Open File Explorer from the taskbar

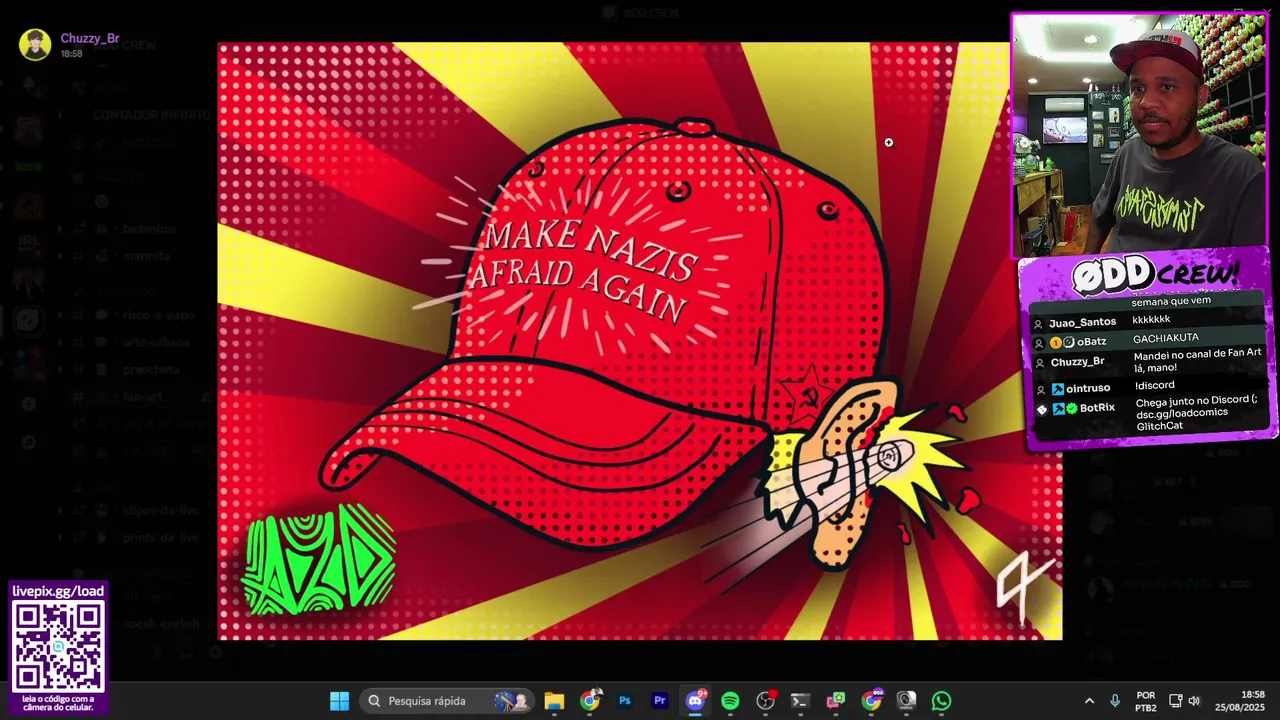[x=554, y=701]
